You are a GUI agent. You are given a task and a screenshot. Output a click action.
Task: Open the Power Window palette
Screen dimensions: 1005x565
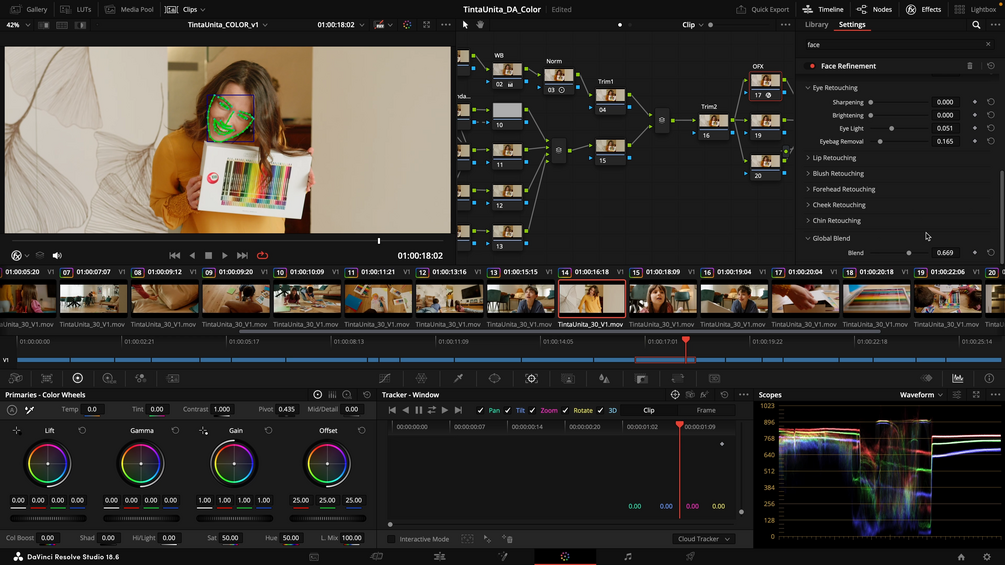click(x=494, y=379)
